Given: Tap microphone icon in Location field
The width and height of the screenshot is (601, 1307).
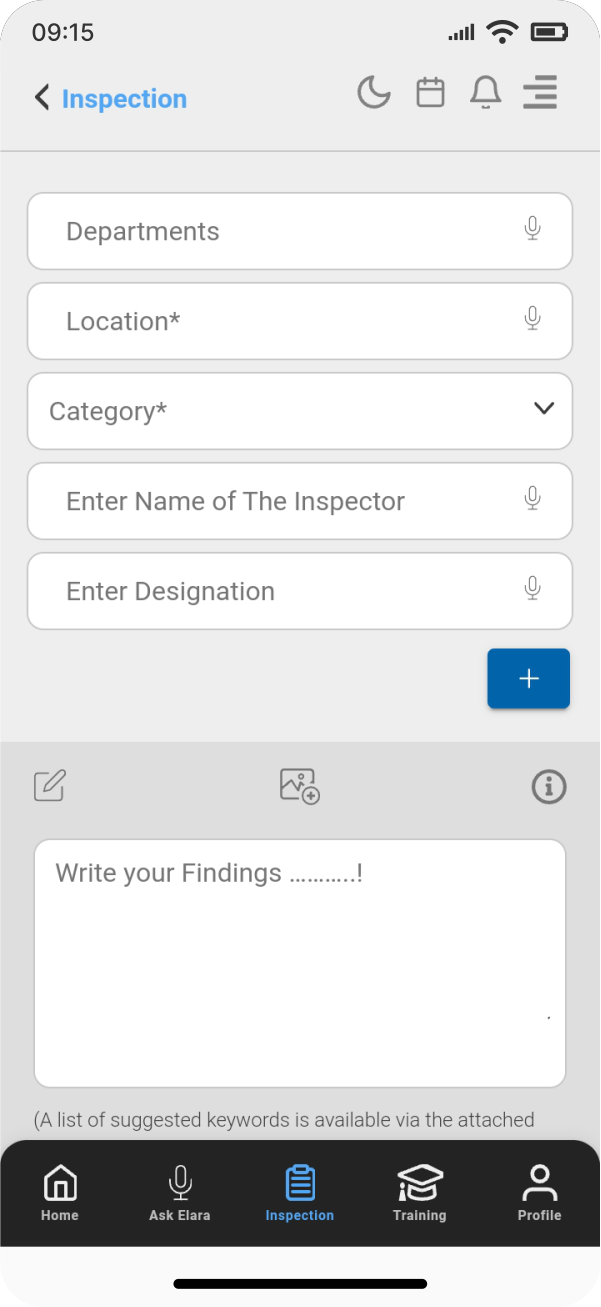Looking at the screenshot, I should (532, 319).
